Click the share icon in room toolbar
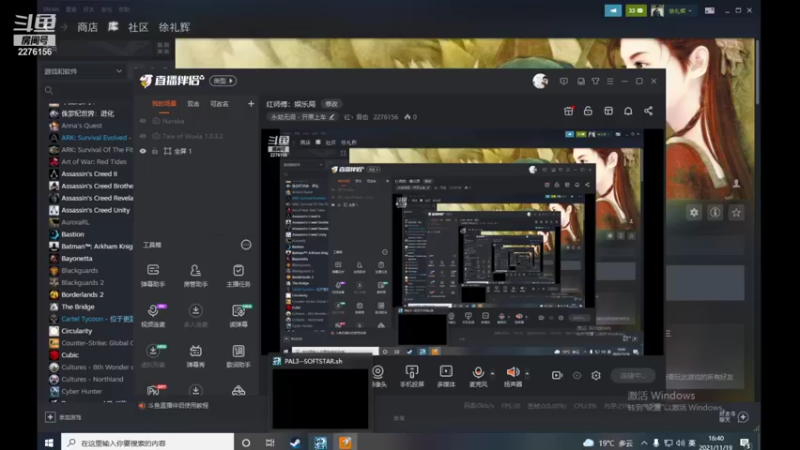 [648, 111]
